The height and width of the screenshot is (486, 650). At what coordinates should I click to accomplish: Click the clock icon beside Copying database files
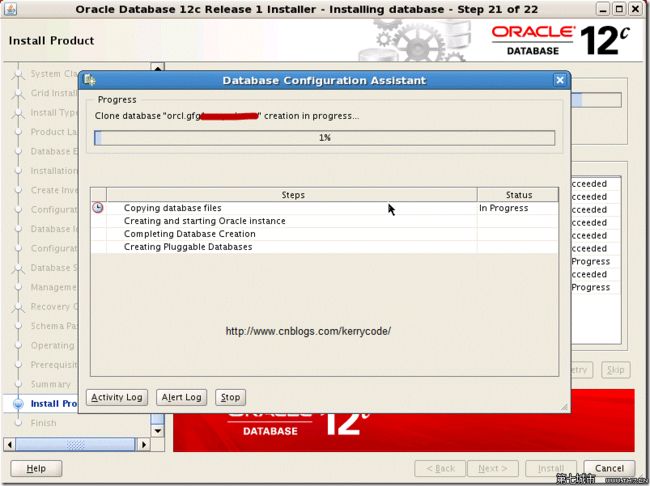tap(98, 207)
